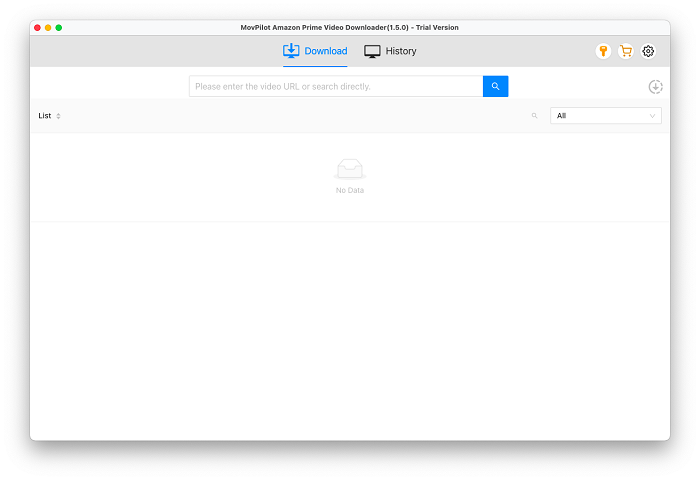Click small magnifier icon beside All filter
The width and height of the screenshot is (700, 480).
pyautogui.click(x=534, y=116)
